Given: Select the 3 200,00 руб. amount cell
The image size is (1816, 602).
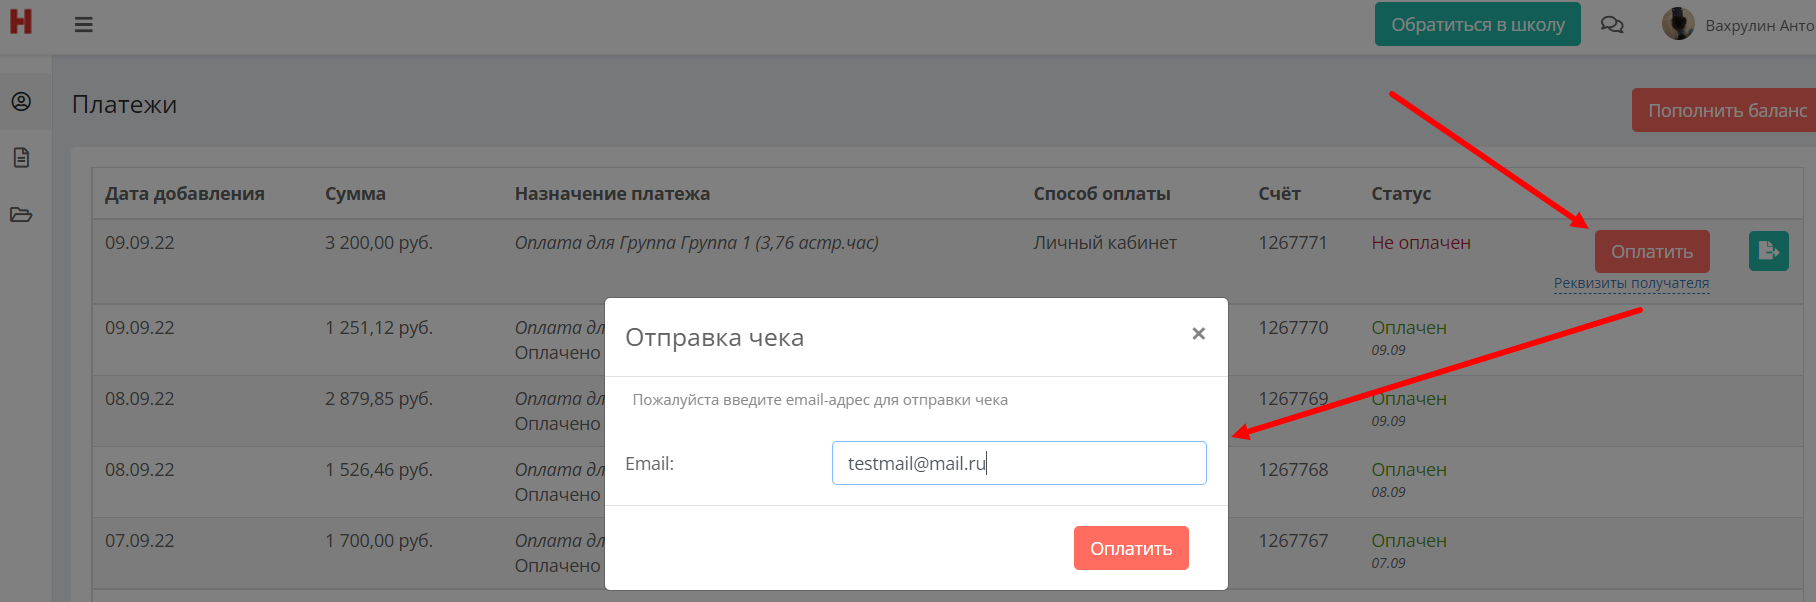Looking at the screenshot, I should click(379, 242).
